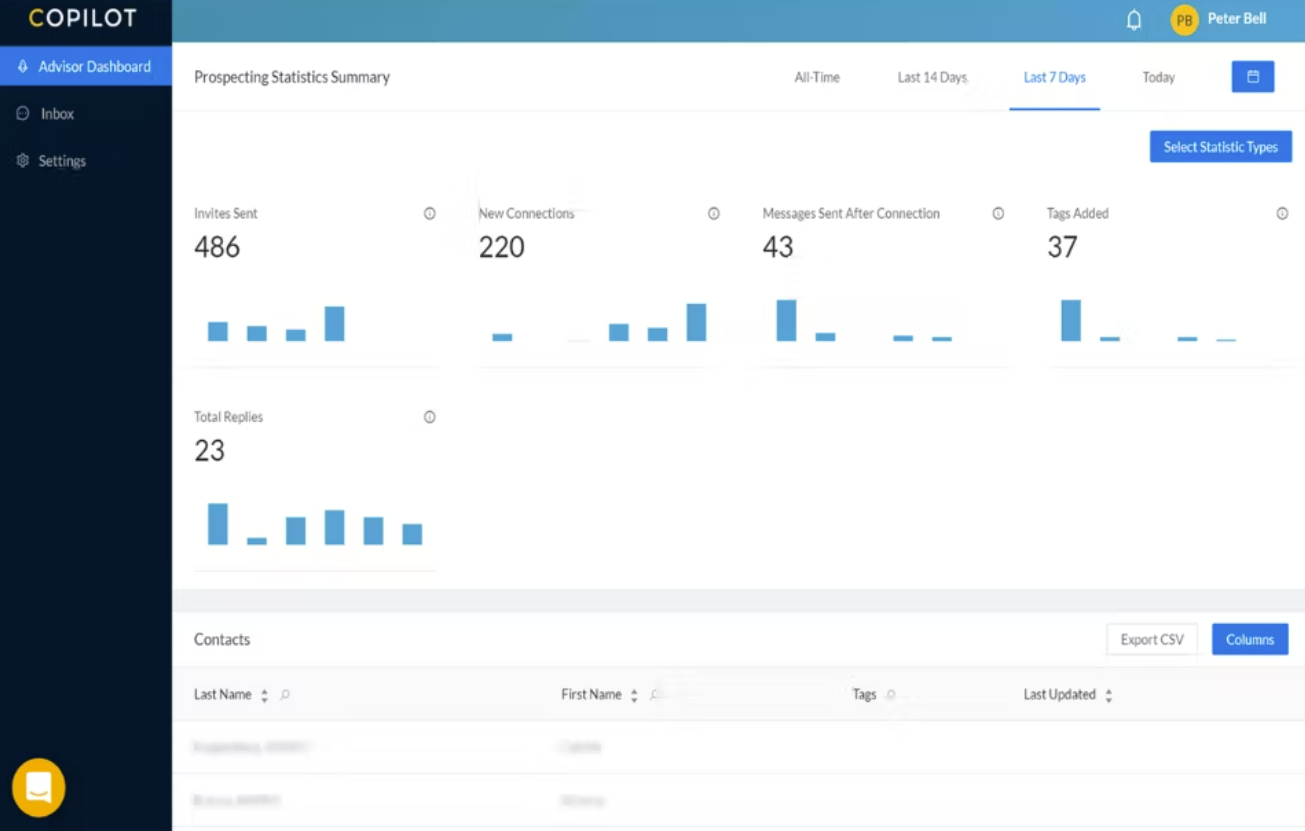Image resolution: width=1305 pixels, height=831 pixels.
Task: Click info icon for Messages Sent After Connection
Action: [x=998, y=213]
